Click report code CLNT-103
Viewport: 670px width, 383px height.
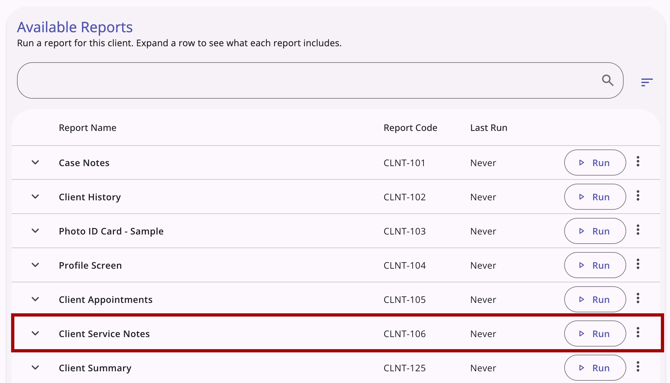(x=405, y=231)
